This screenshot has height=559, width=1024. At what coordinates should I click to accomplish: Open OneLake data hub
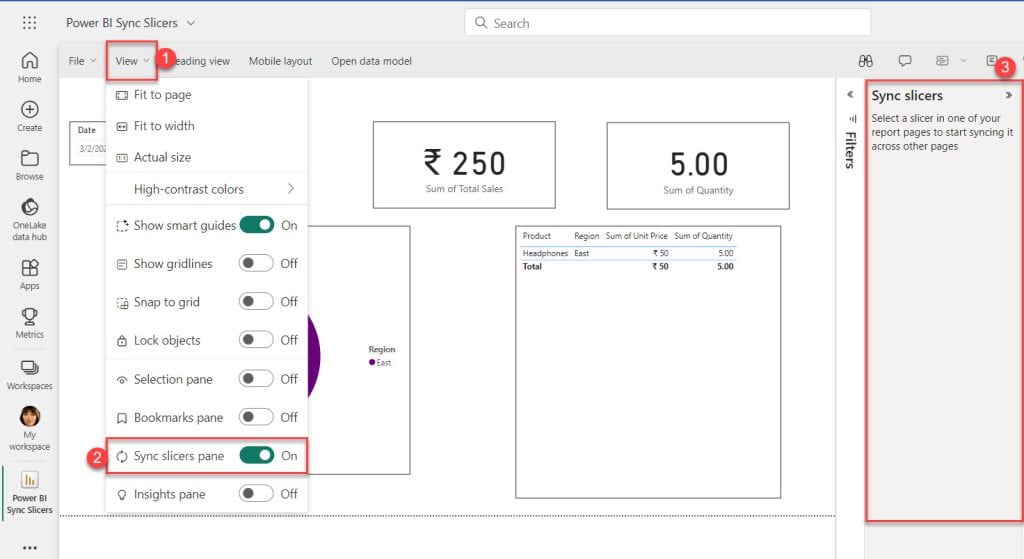point(29,220)
